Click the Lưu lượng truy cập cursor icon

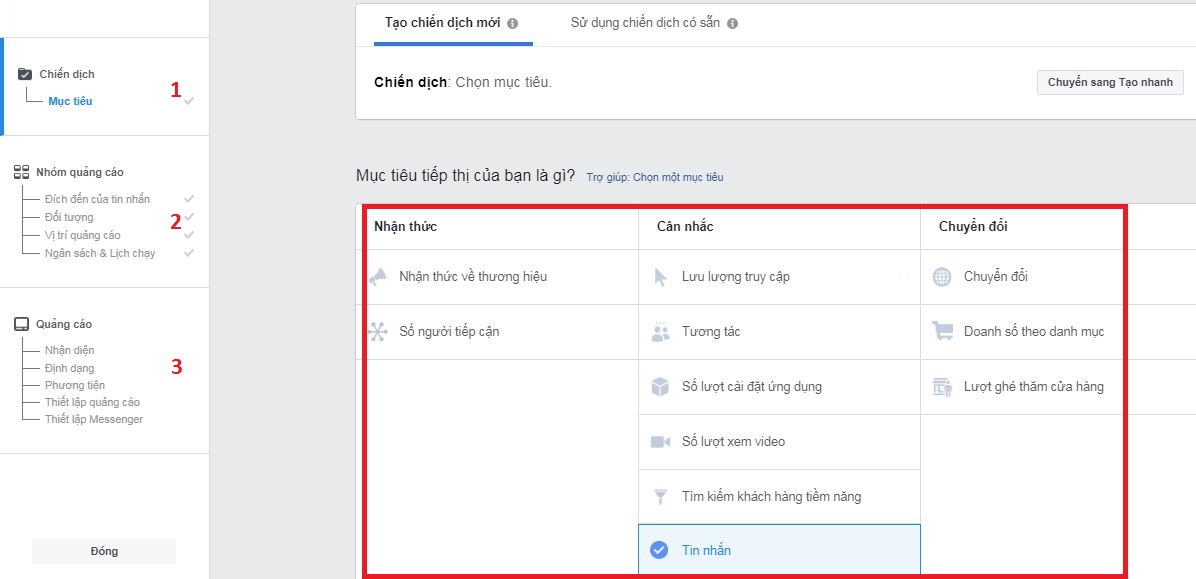pos(660,276)
